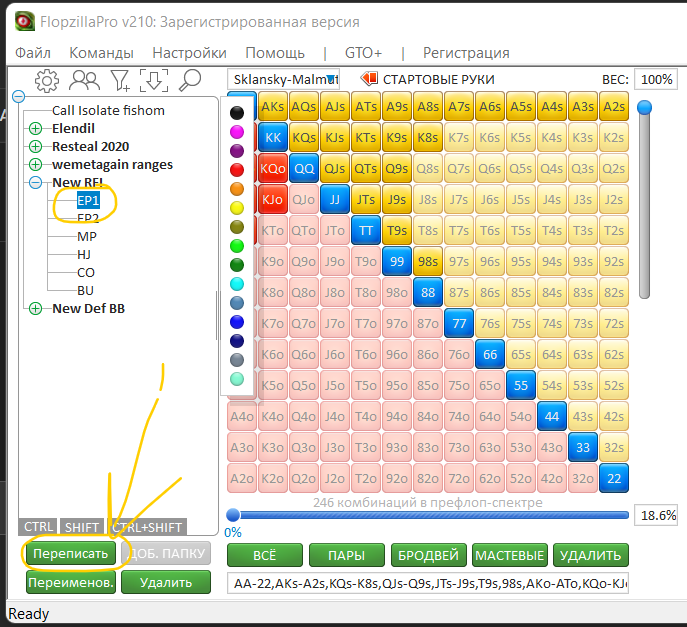Image resolution: width=687 pixels, height=627 pixels.
Task: Pick the black color ball
Action: pos(237,113)
